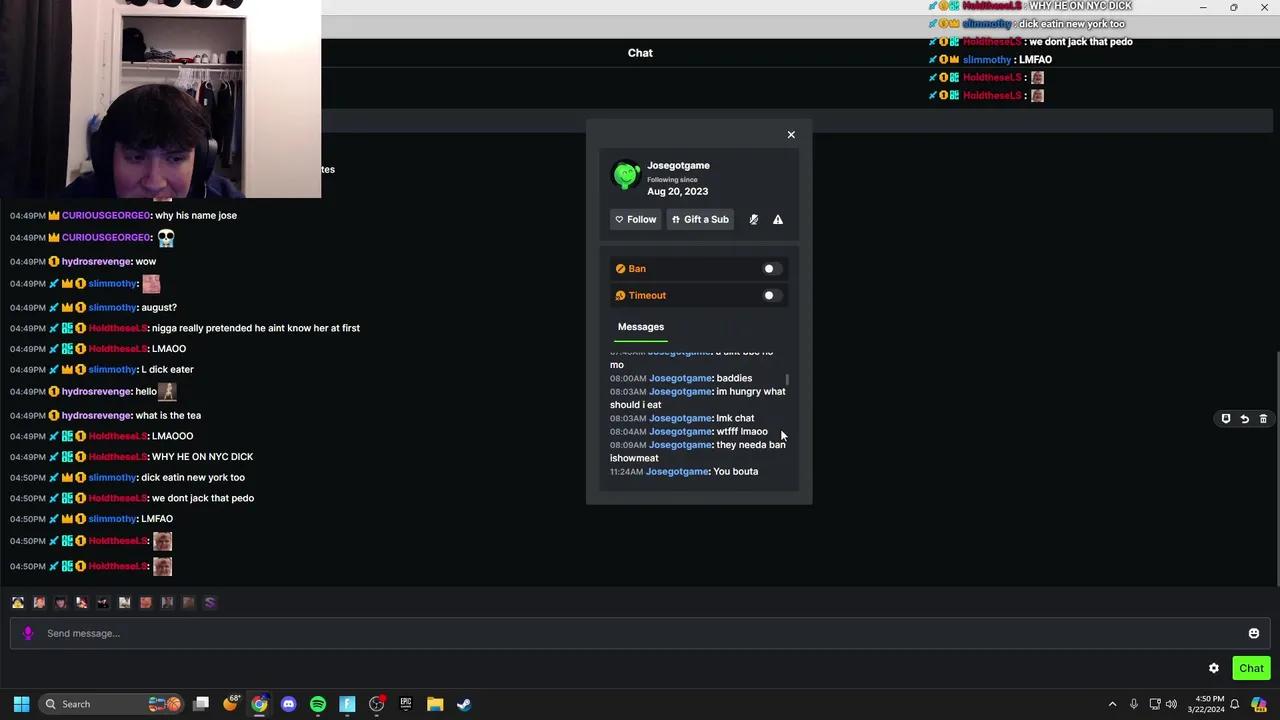The image size is (1280, 720).
Task: Click the trash delete message icon
Action: tap(1263, 419)
